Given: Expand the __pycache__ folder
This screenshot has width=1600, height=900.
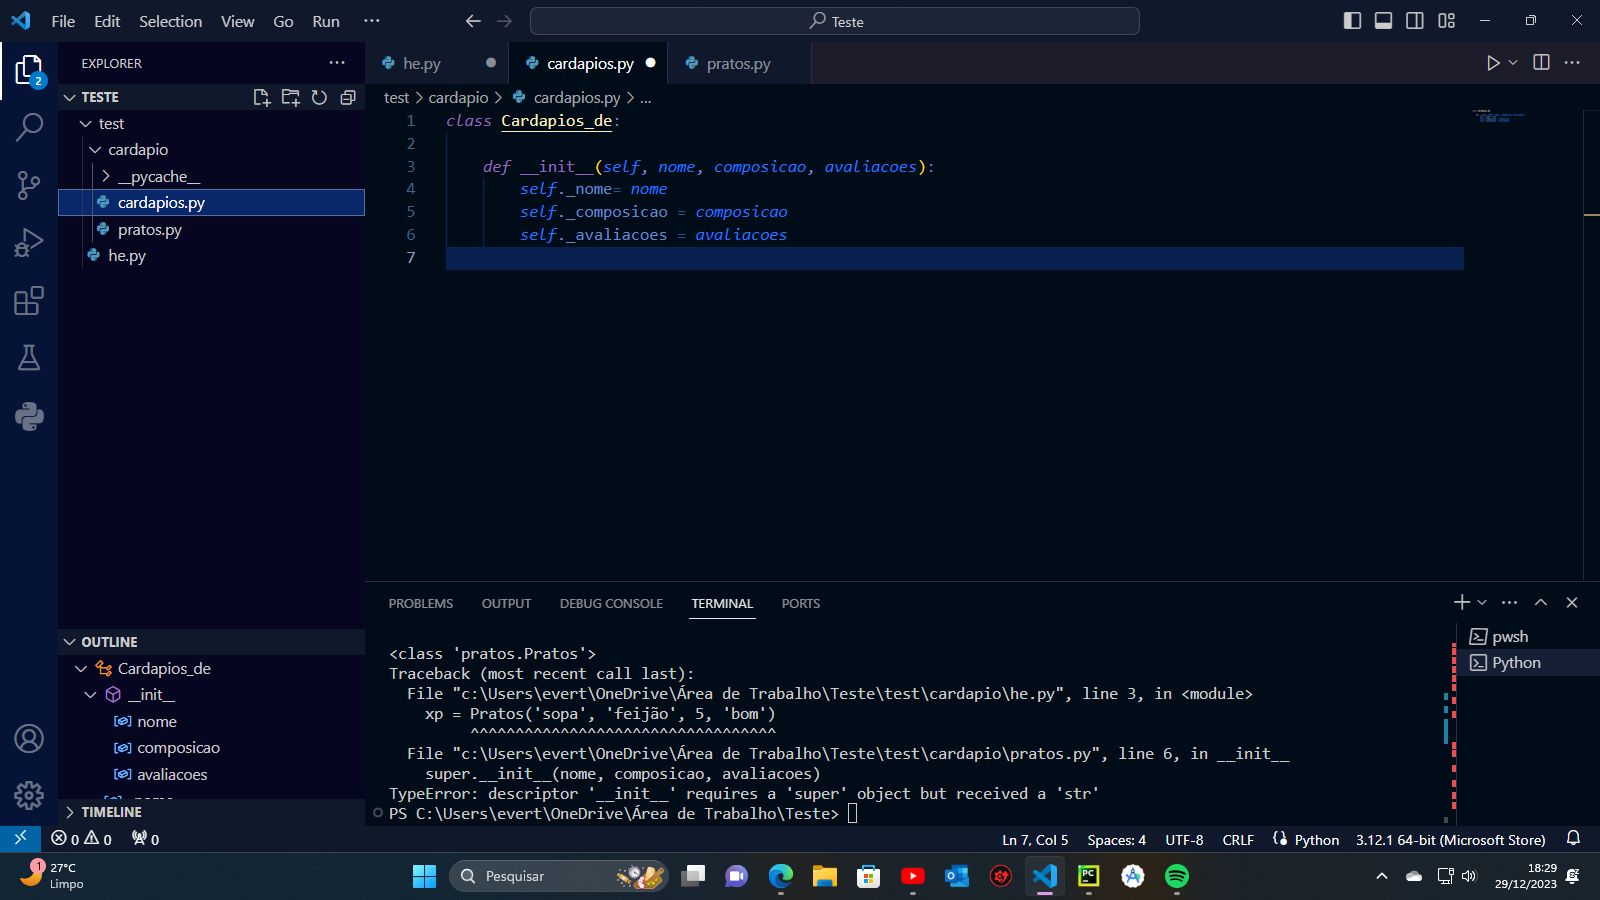Looking at the screenshot, I should click(106, 176).
